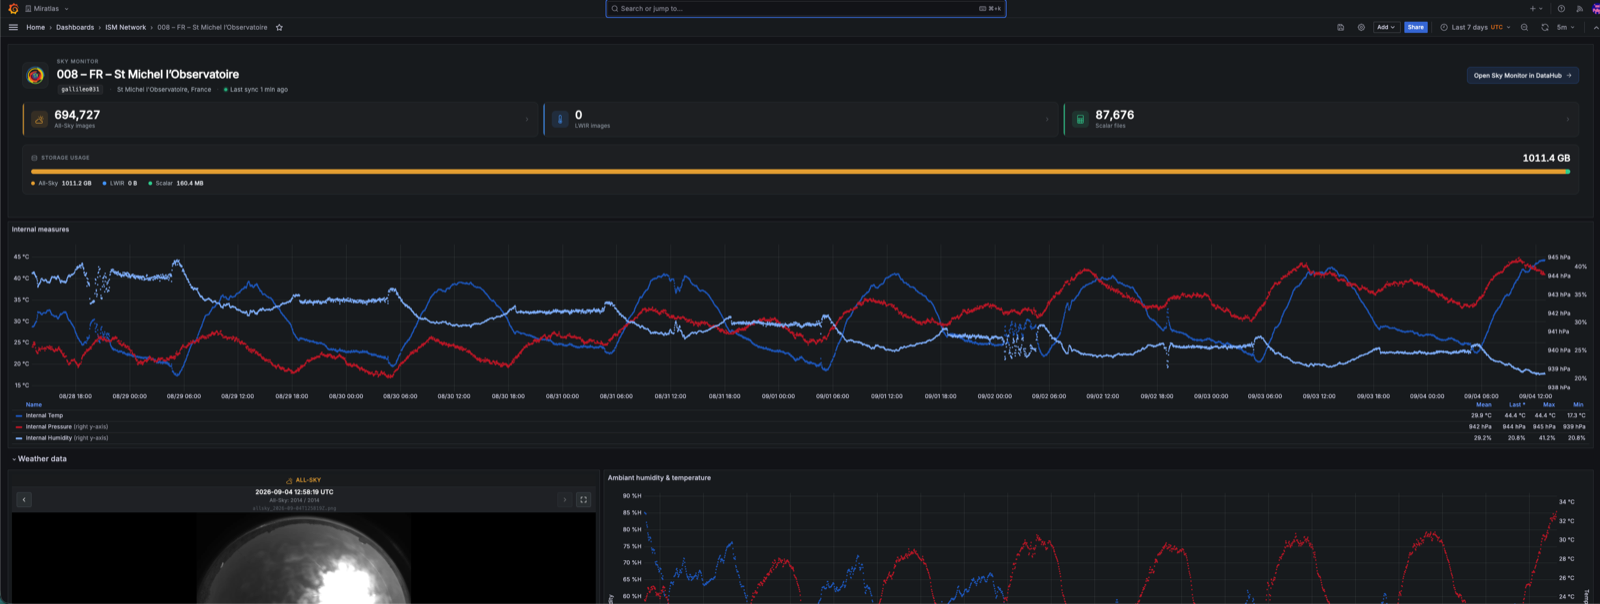Click the storage usage progress bar
The height and width of the screenshot is (604, 1600).
pyautogui.click(x=800, y=171)
